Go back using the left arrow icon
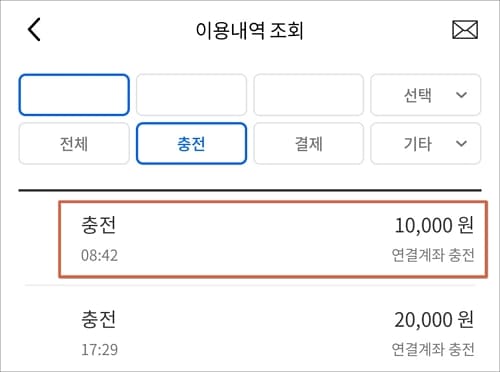This screenshot has height=372, width=500. [x=34, y=30]
